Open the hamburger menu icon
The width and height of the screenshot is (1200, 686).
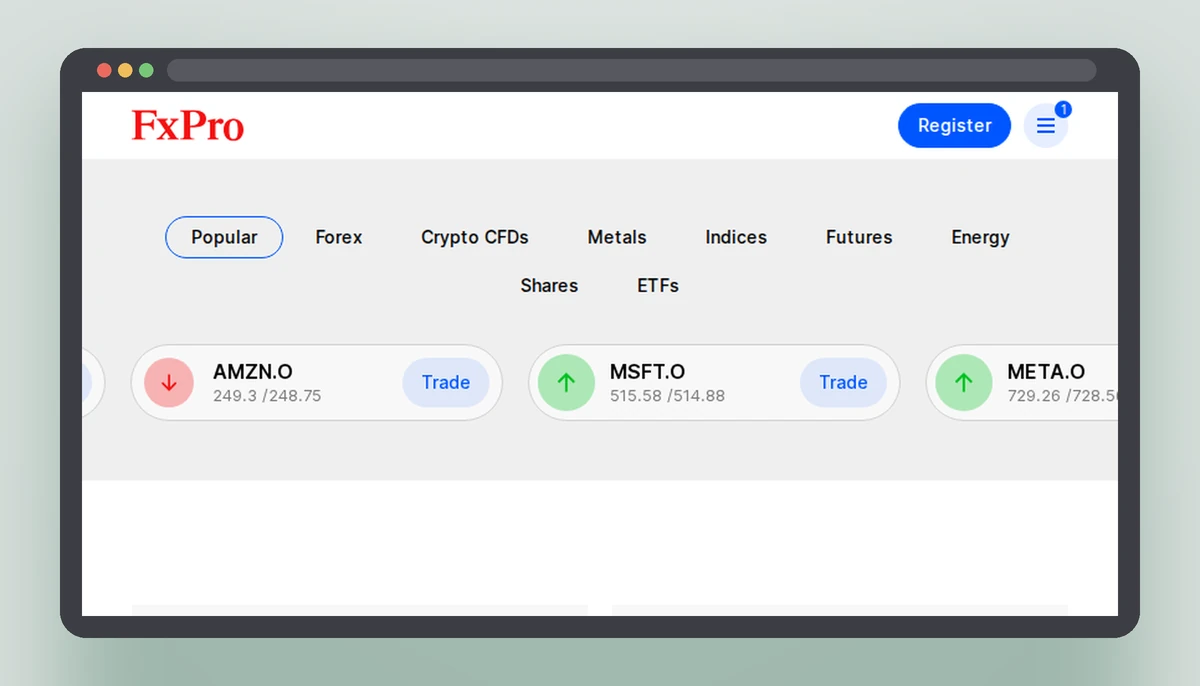point(1045,126)
